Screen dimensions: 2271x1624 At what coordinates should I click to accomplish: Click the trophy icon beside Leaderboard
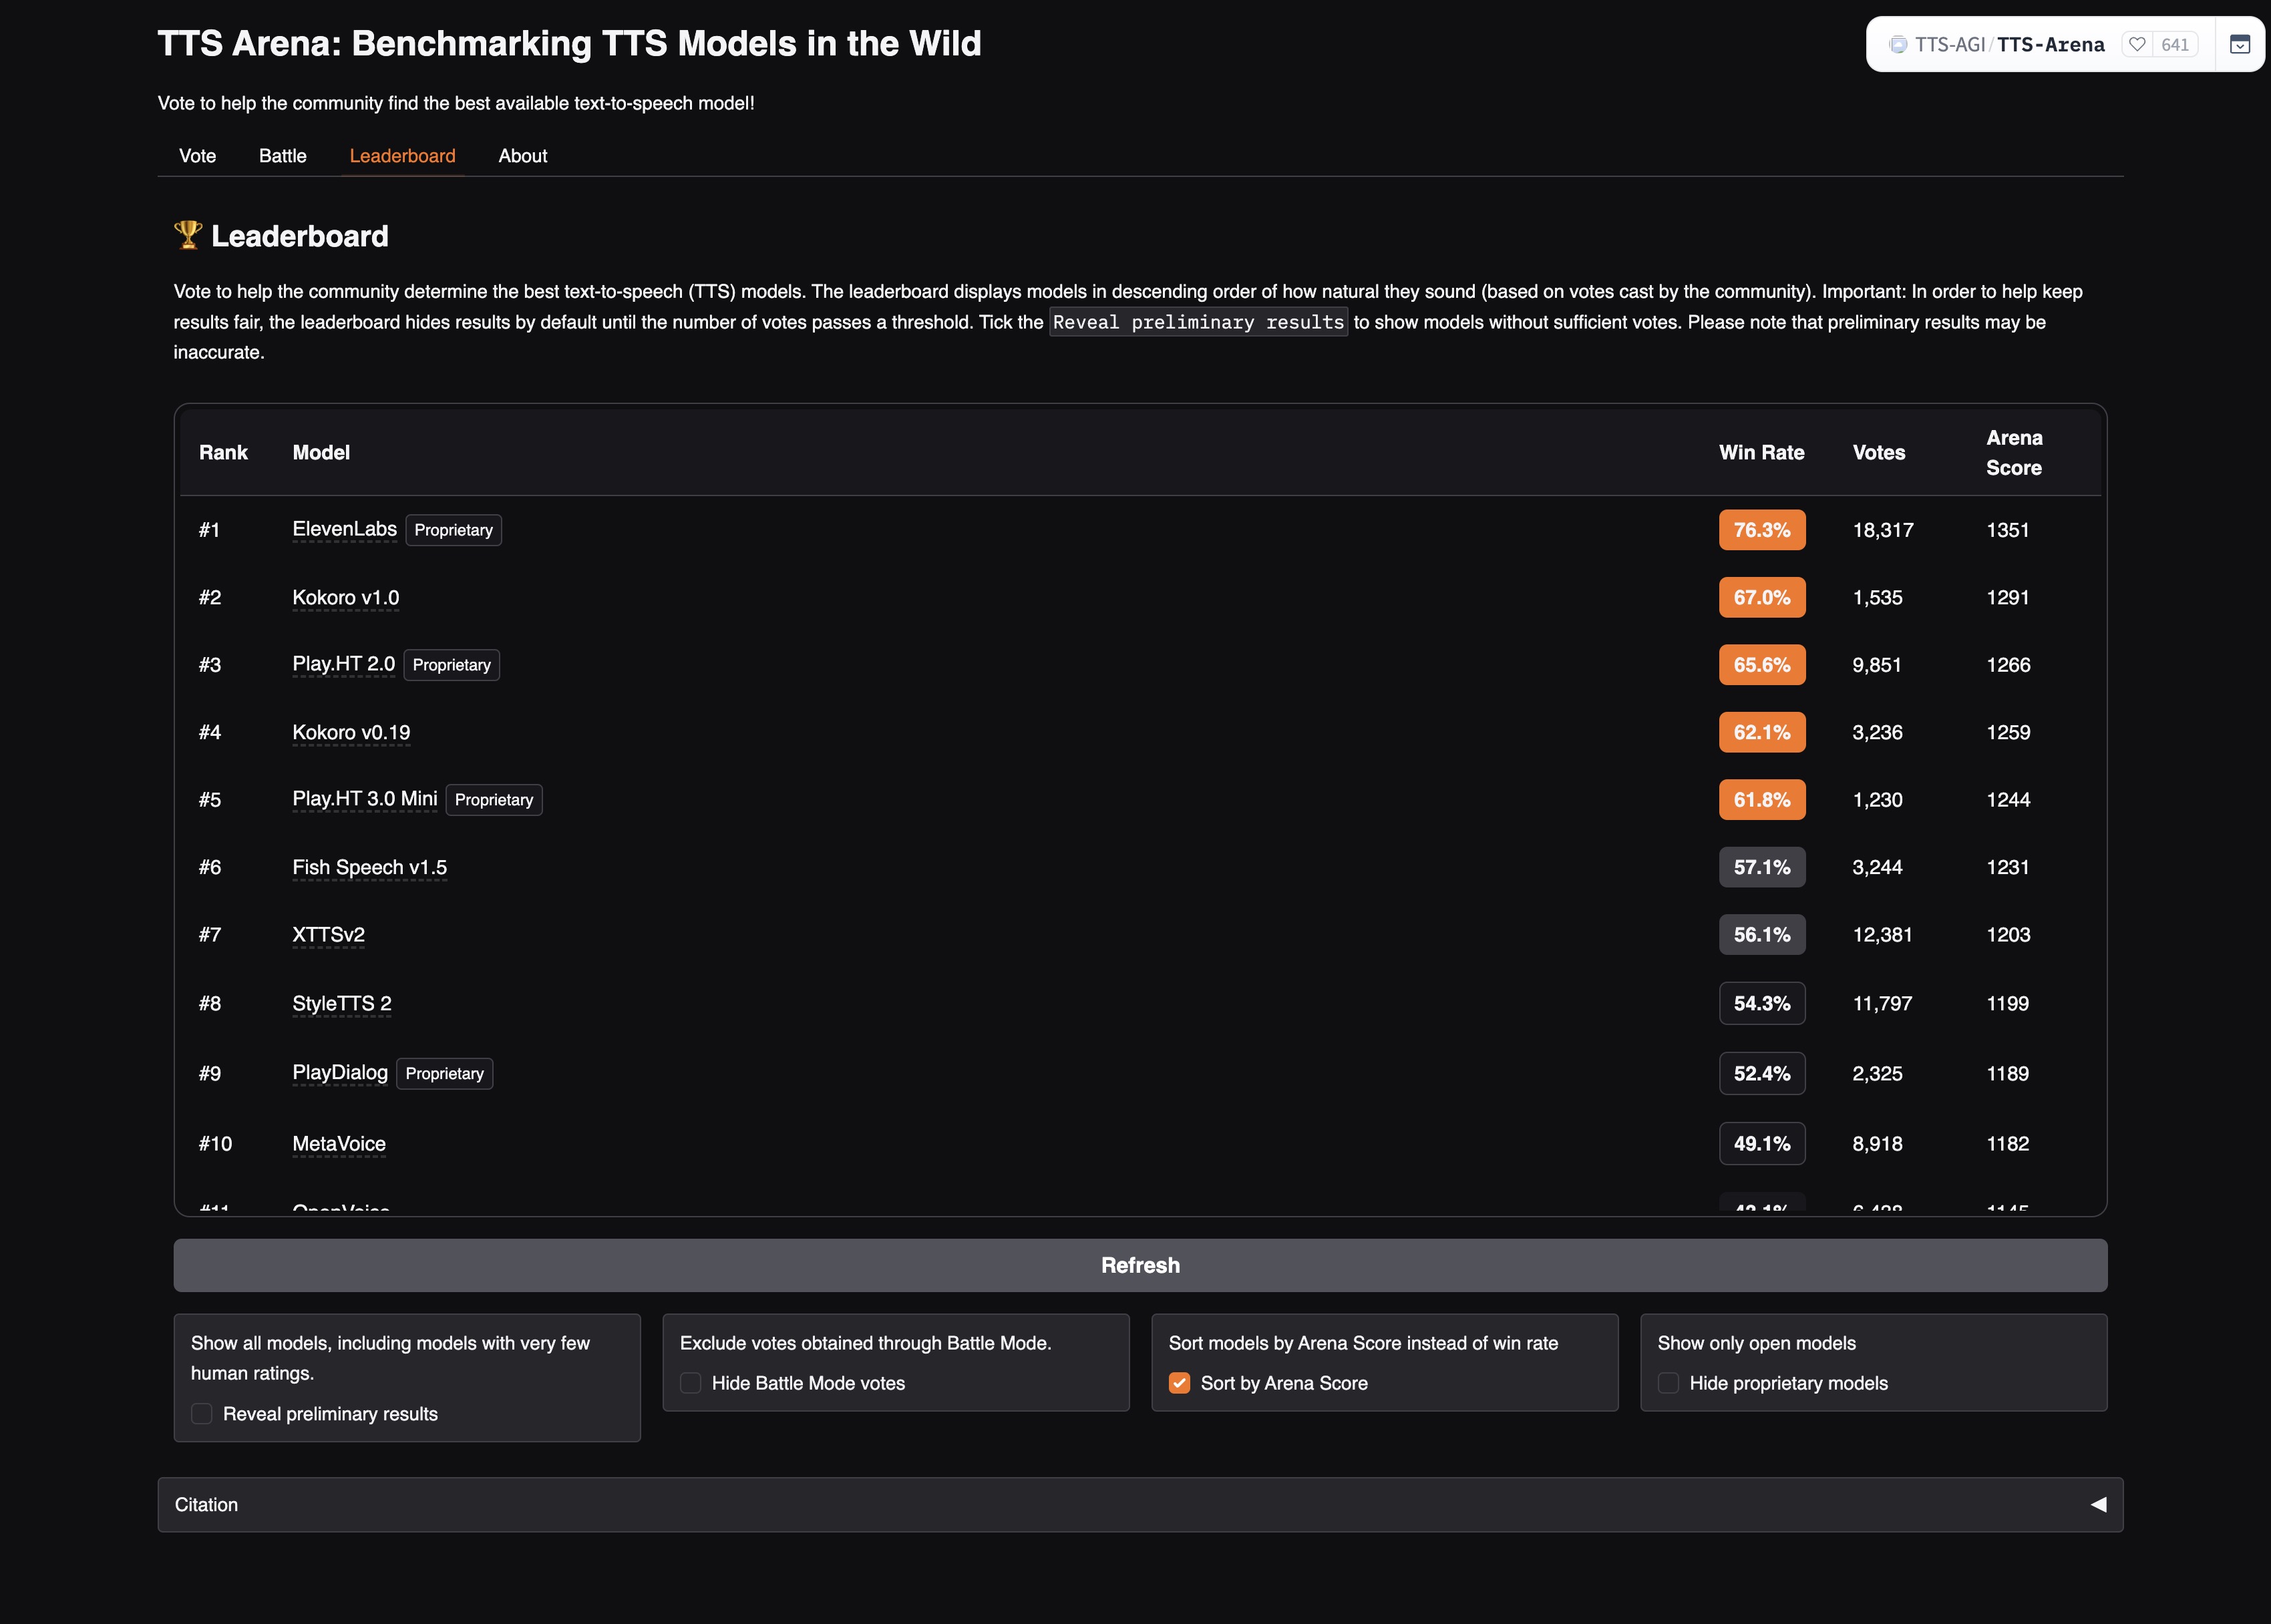[x=188, y=235]
